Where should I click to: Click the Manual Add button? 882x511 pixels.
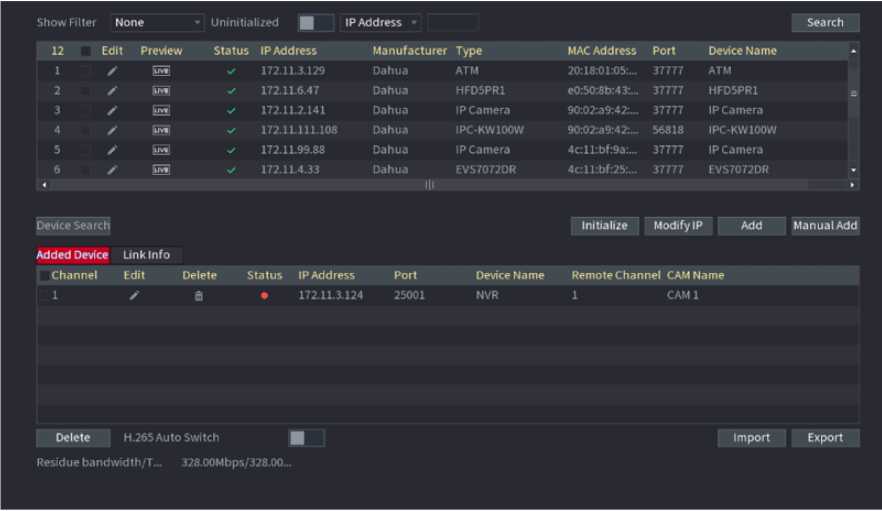pos(825,226)
